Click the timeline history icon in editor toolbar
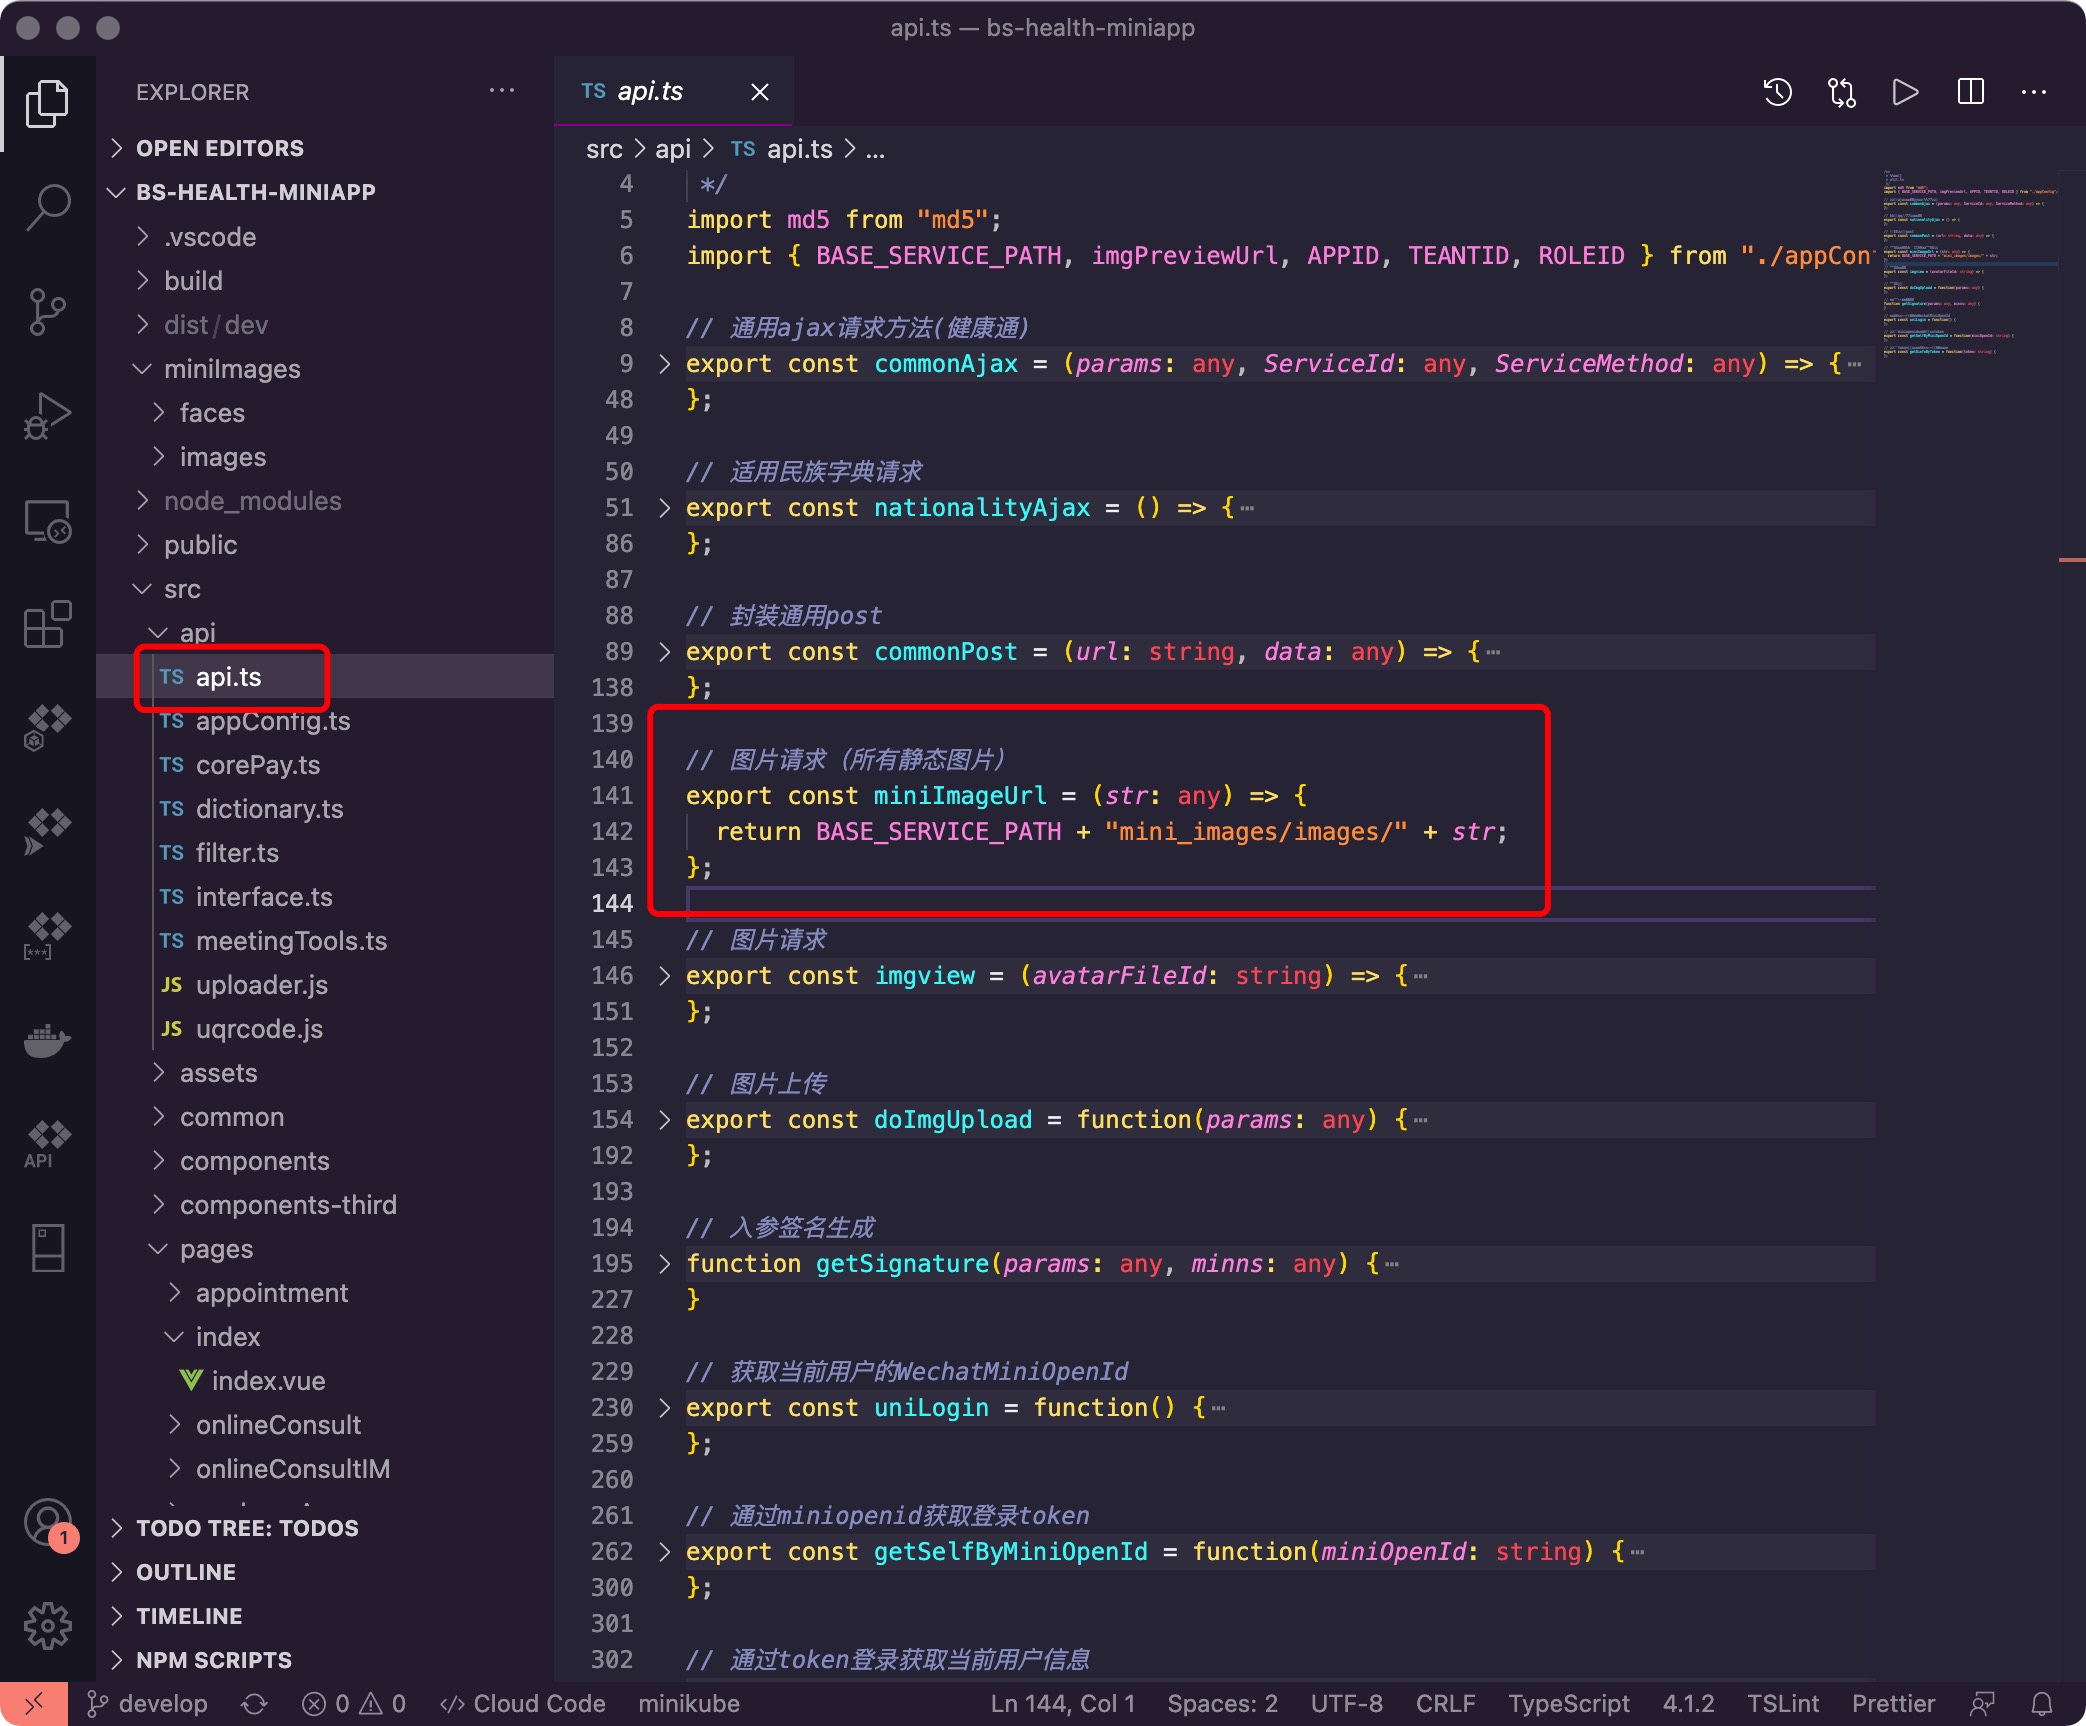 click(1777, 92)
